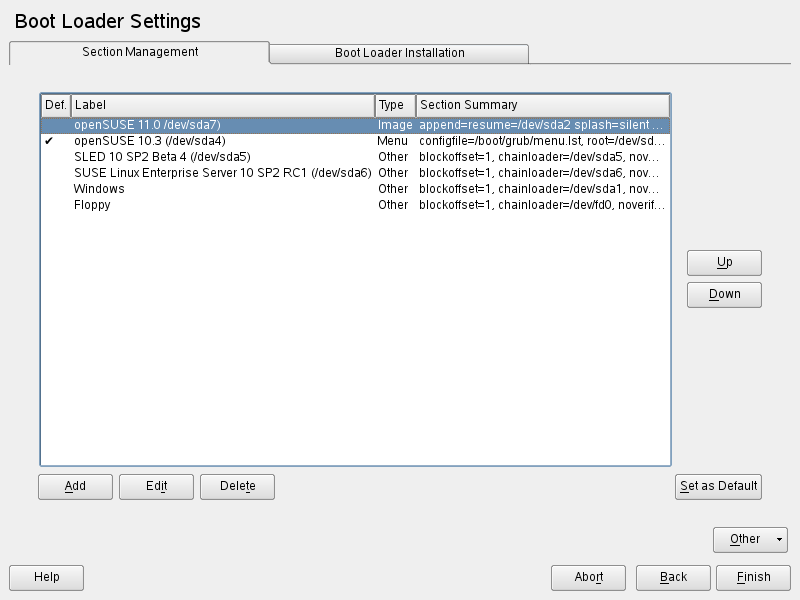Sort by the Label column header
800x600 pixels.
coord(223,105)
